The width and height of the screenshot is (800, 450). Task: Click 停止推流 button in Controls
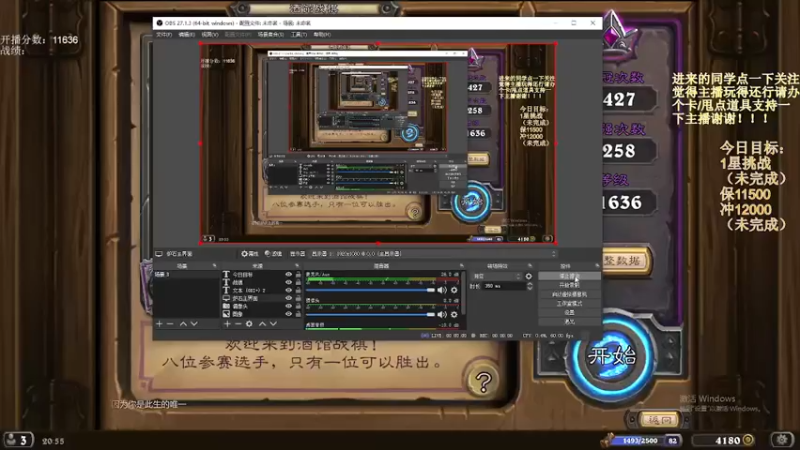(x=569, y=276)
